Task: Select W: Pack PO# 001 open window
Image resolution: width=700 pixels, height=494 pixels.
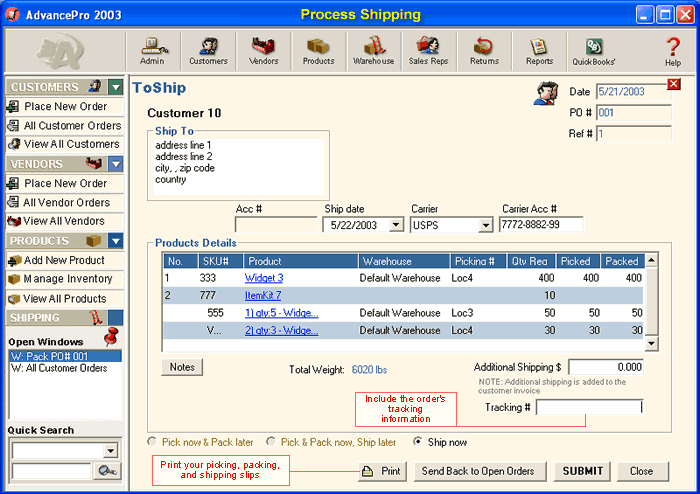Action: coord(65,356)
